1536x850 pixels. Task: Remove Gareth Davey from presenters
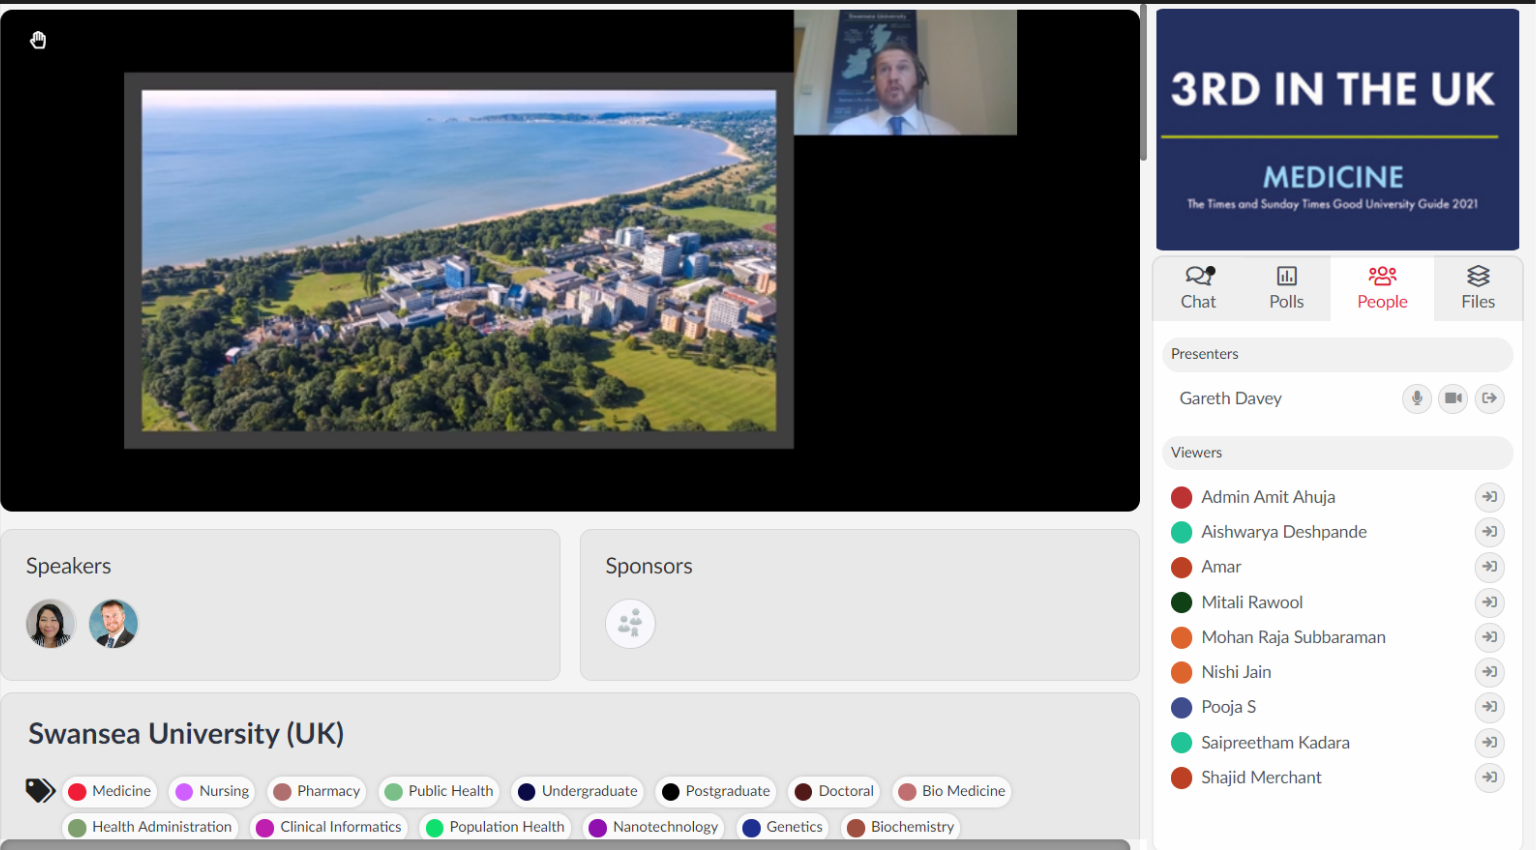point(1490,398)
